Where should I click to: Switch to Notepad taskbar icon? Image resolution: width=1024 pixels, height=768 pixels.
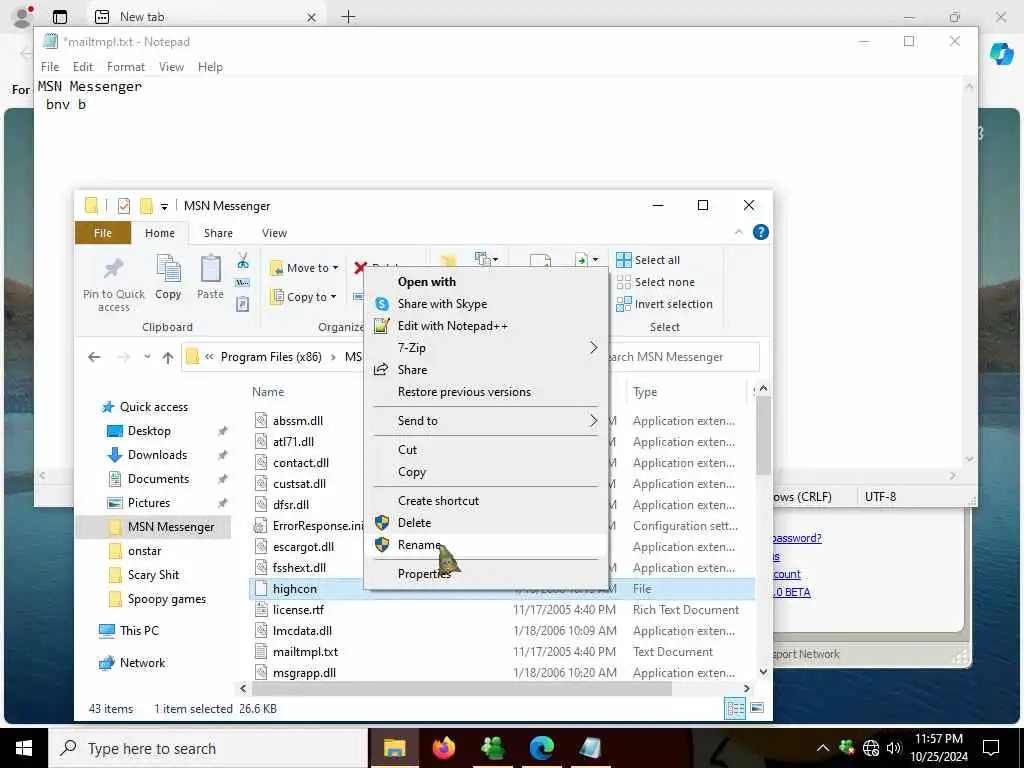coord(590,748)
